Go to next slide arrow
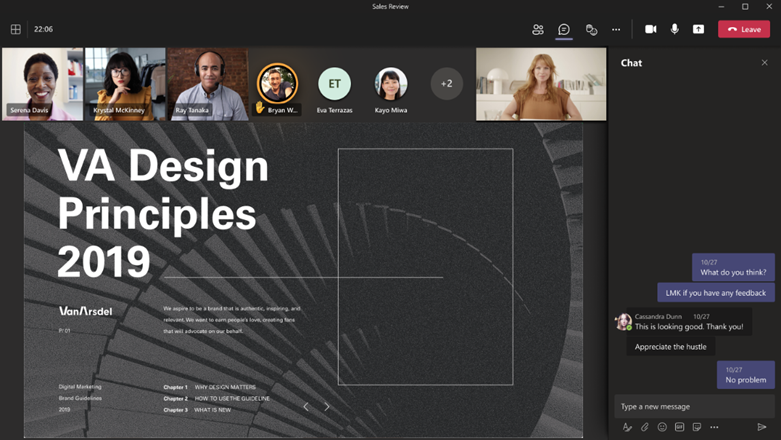The width and height of the screenshot is (781, 440). 327,407
